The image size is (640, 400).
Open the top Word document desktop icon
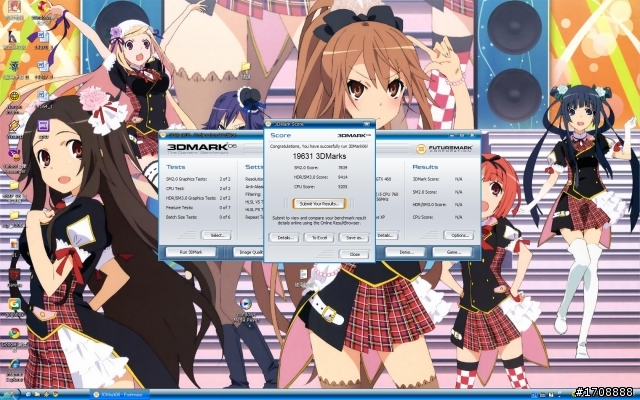click(x=43, y=37)
